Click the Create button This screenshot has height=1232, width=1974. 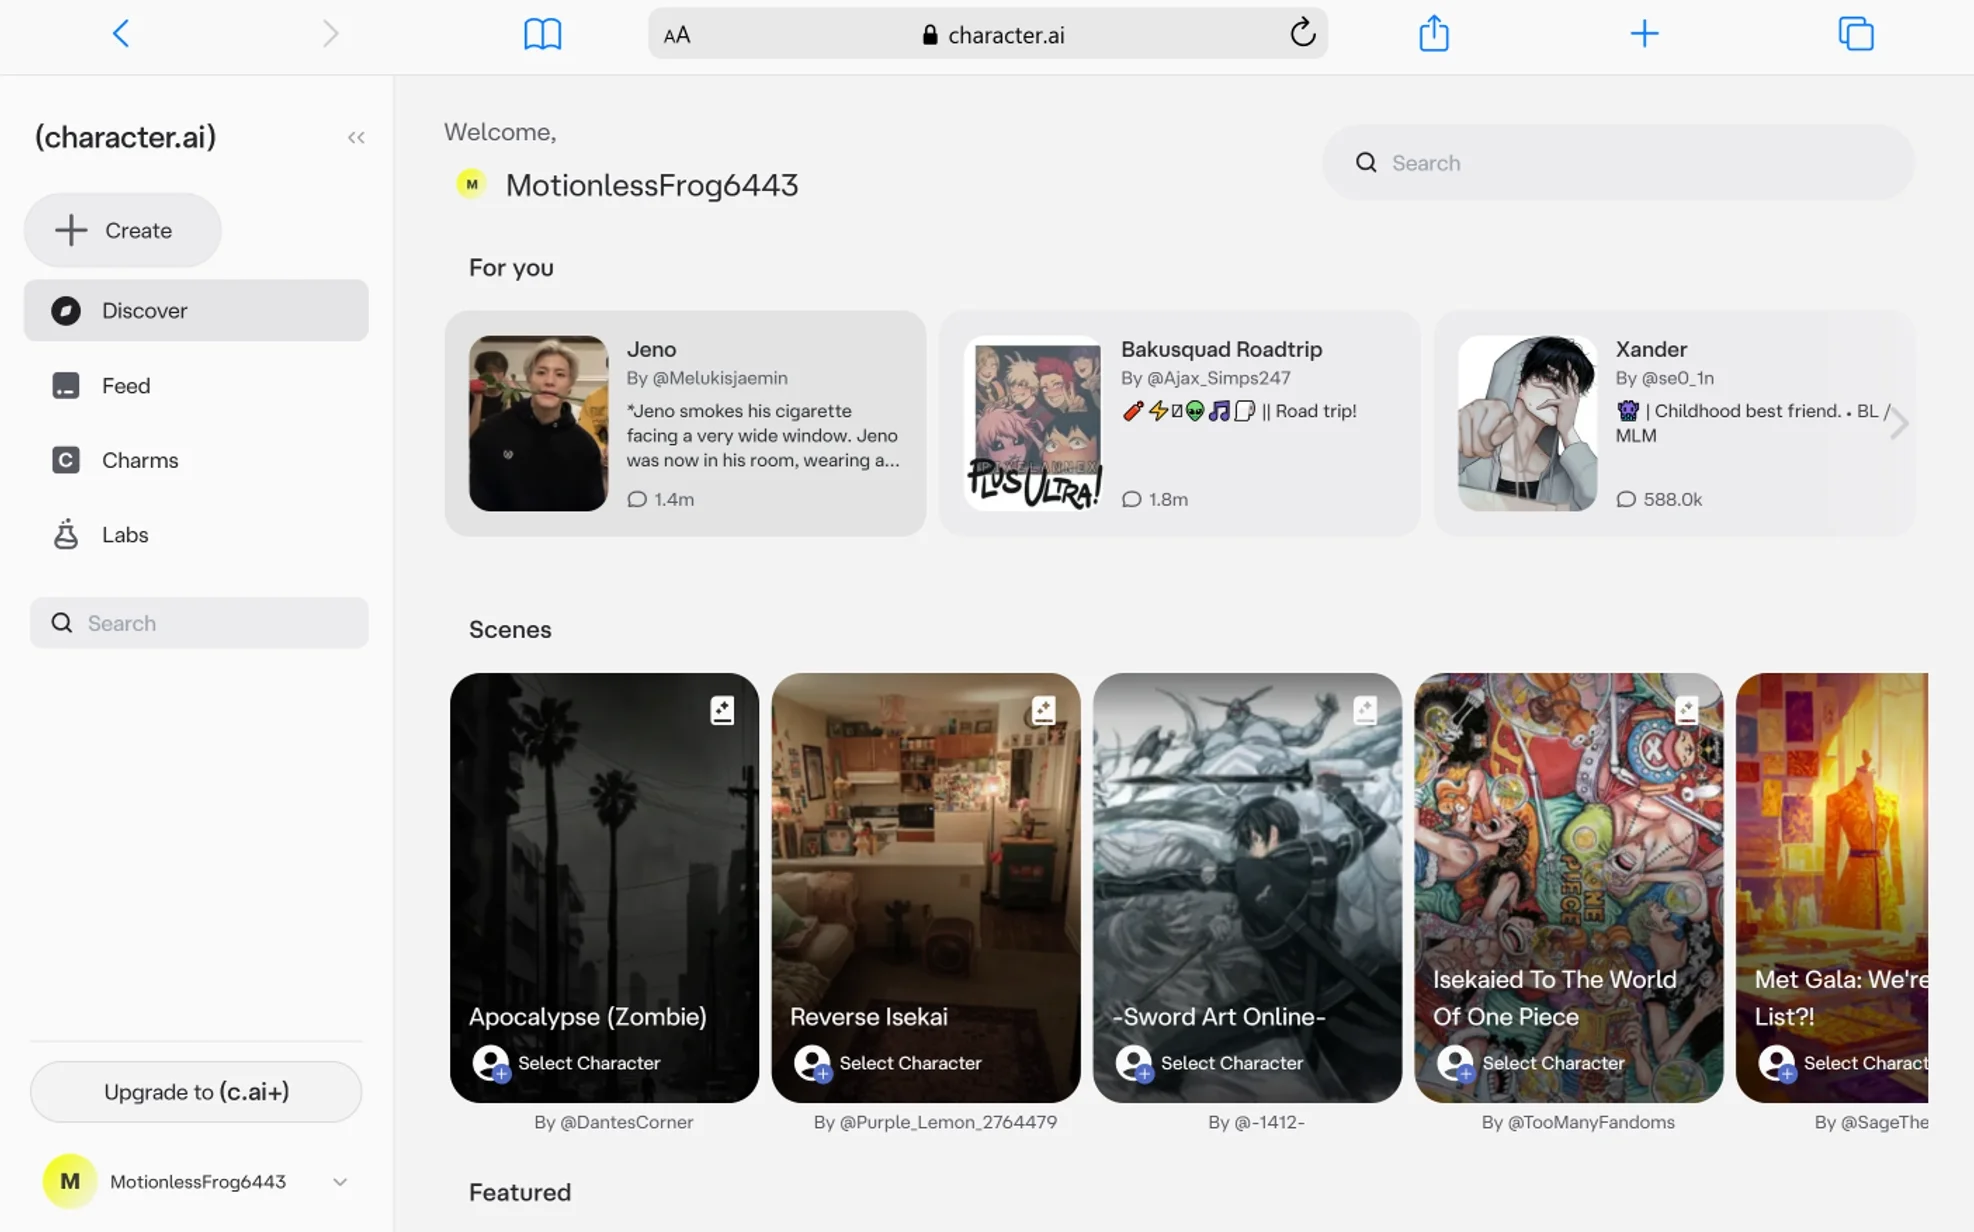123,230
